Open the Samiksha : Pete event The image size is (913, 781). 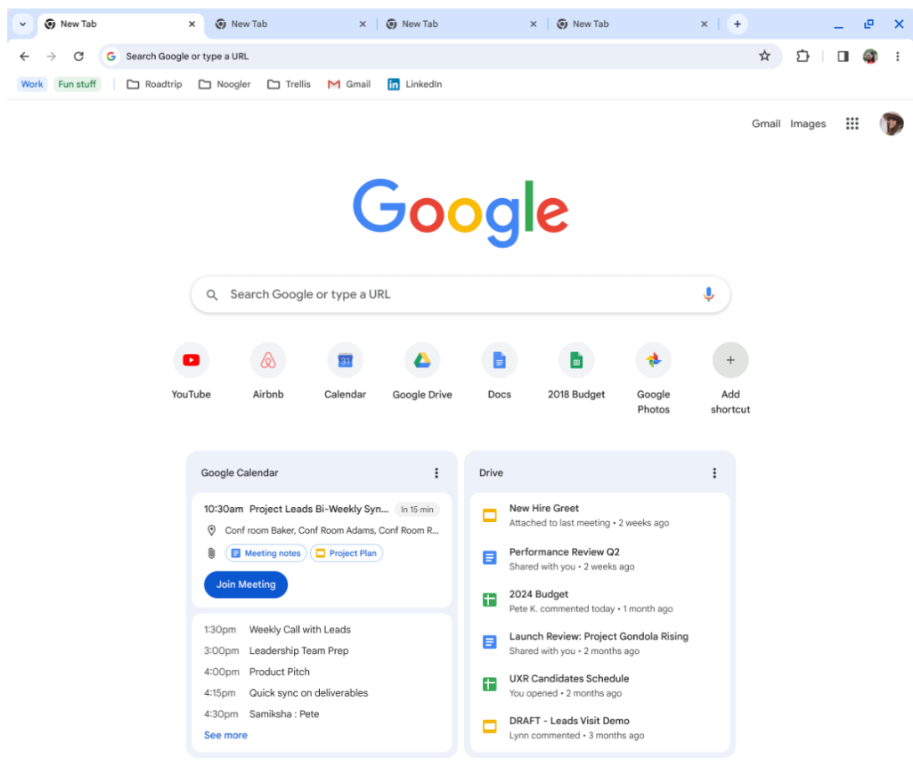[284, 714]
